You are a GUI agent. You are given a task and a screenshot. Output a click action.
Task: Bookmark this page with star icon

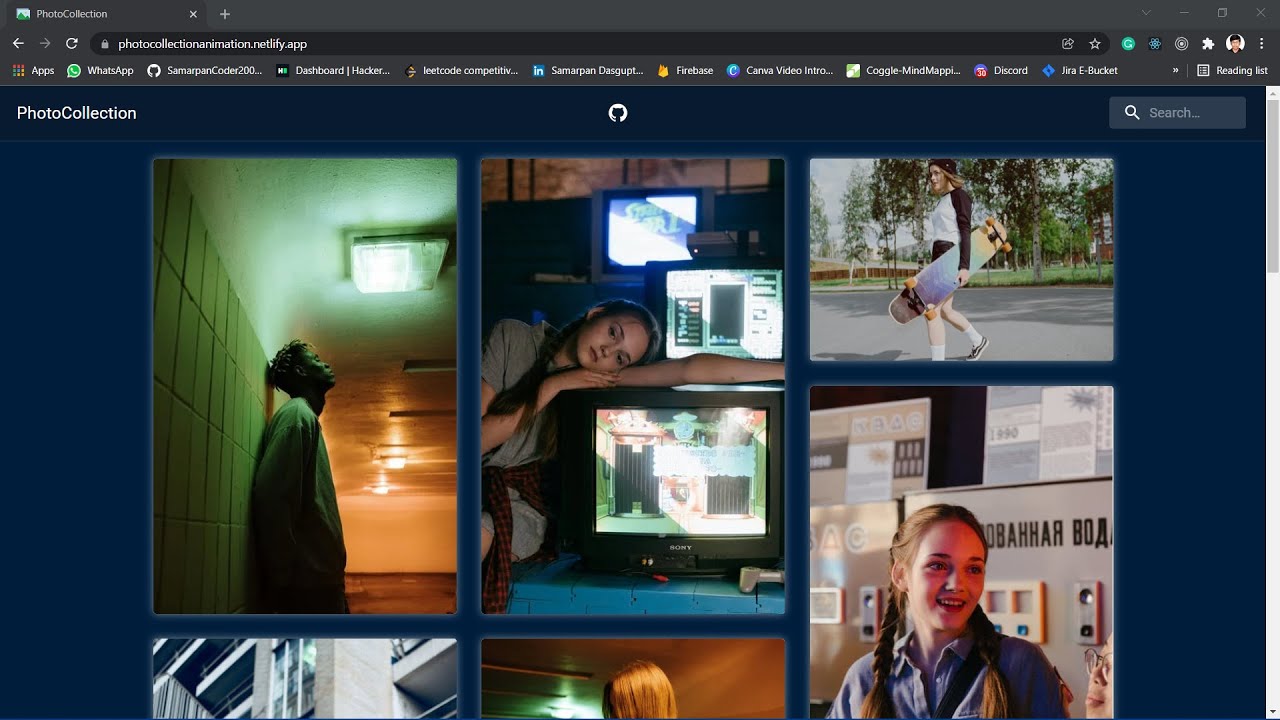coord(1095,44)
